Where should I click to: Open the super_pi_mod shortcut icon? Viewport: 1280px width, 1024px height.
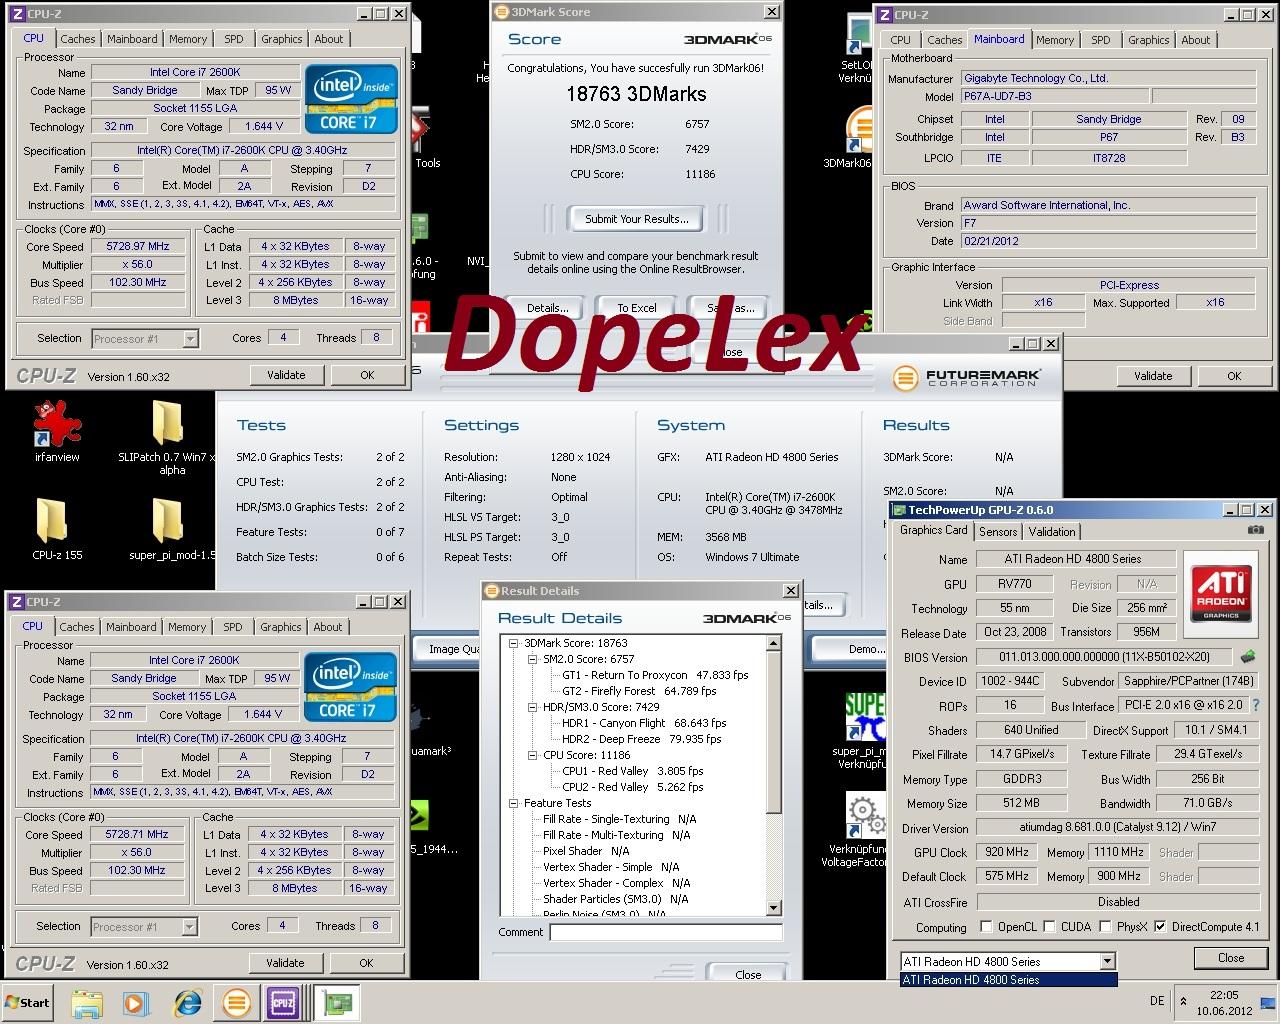tap(865, 716)
